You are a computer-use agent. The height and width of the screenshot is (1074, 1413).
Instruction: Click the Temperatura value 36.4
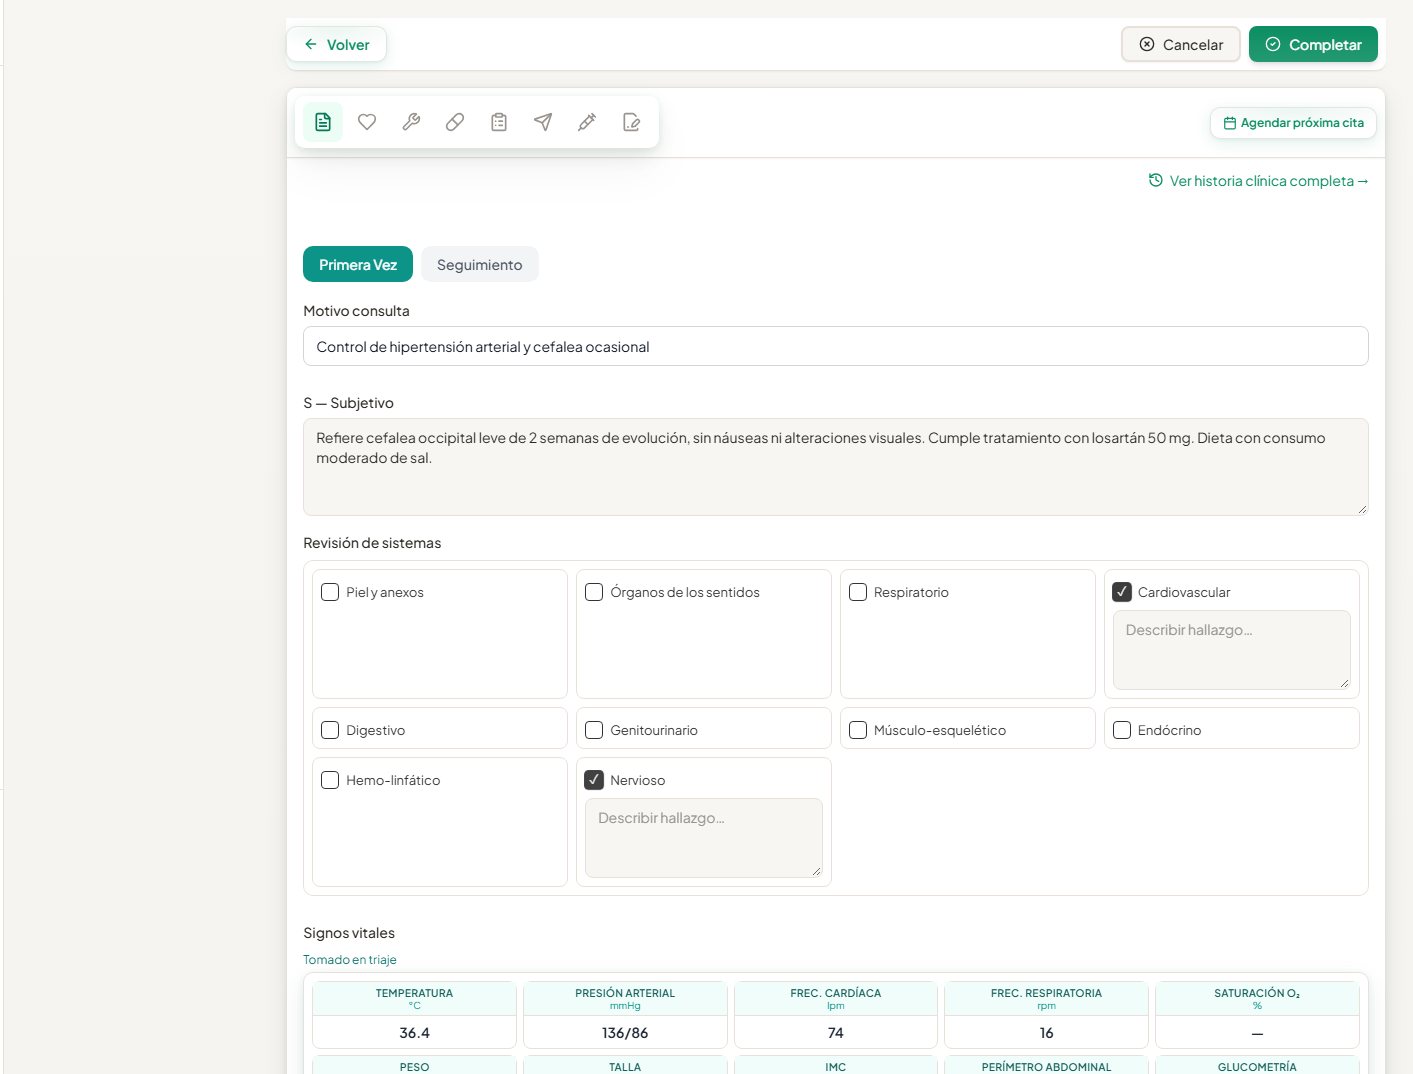point(415,1033)
